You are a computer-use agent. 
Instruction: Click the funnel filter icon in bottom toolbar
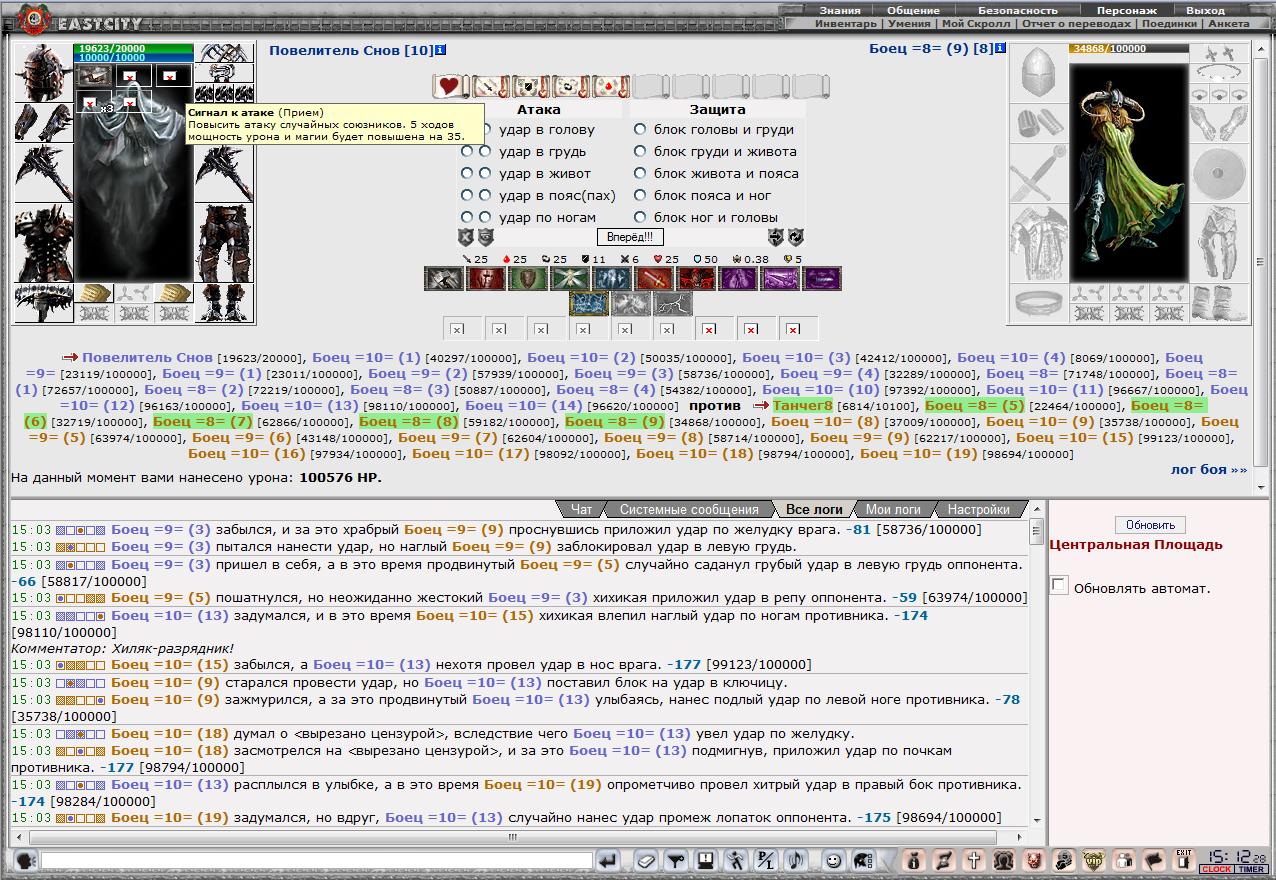pos(676,860)
